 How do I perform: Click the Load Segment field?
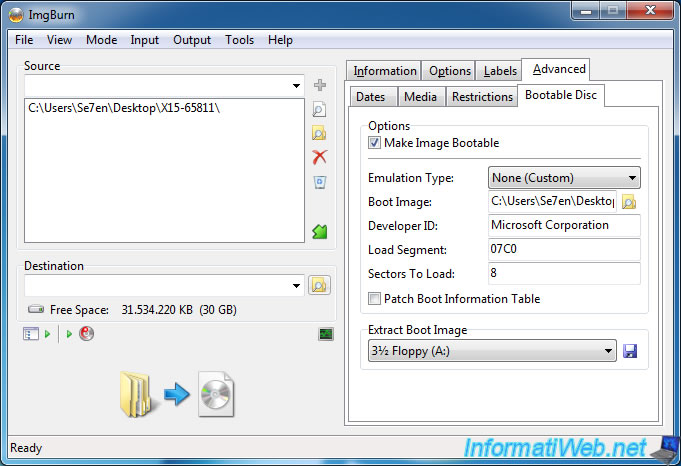[x=564, y=249]
